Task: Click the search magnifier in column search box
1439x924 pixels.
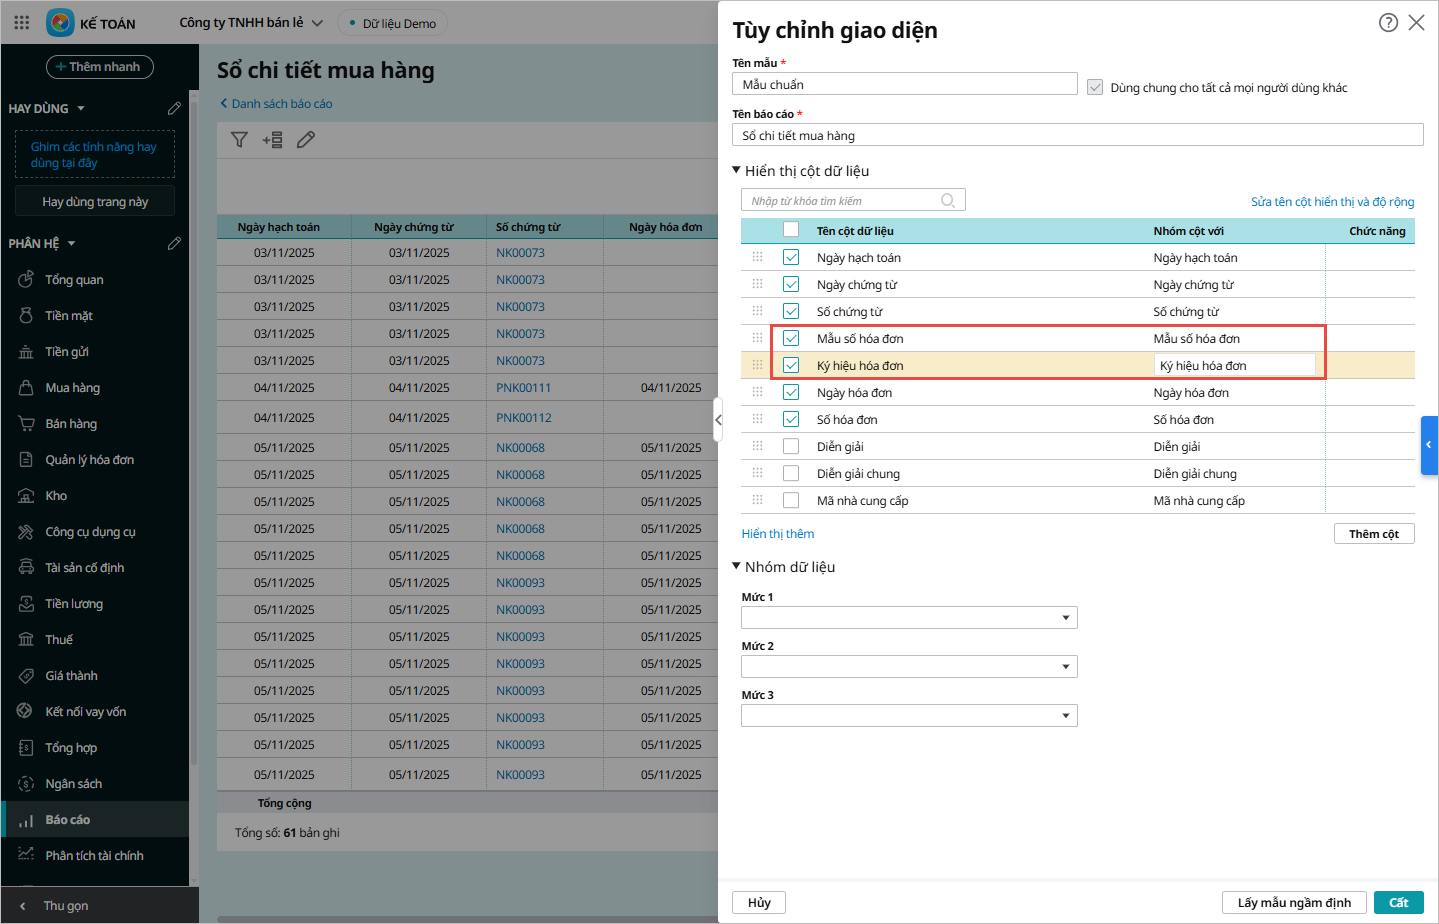Action: coord(948,201)
